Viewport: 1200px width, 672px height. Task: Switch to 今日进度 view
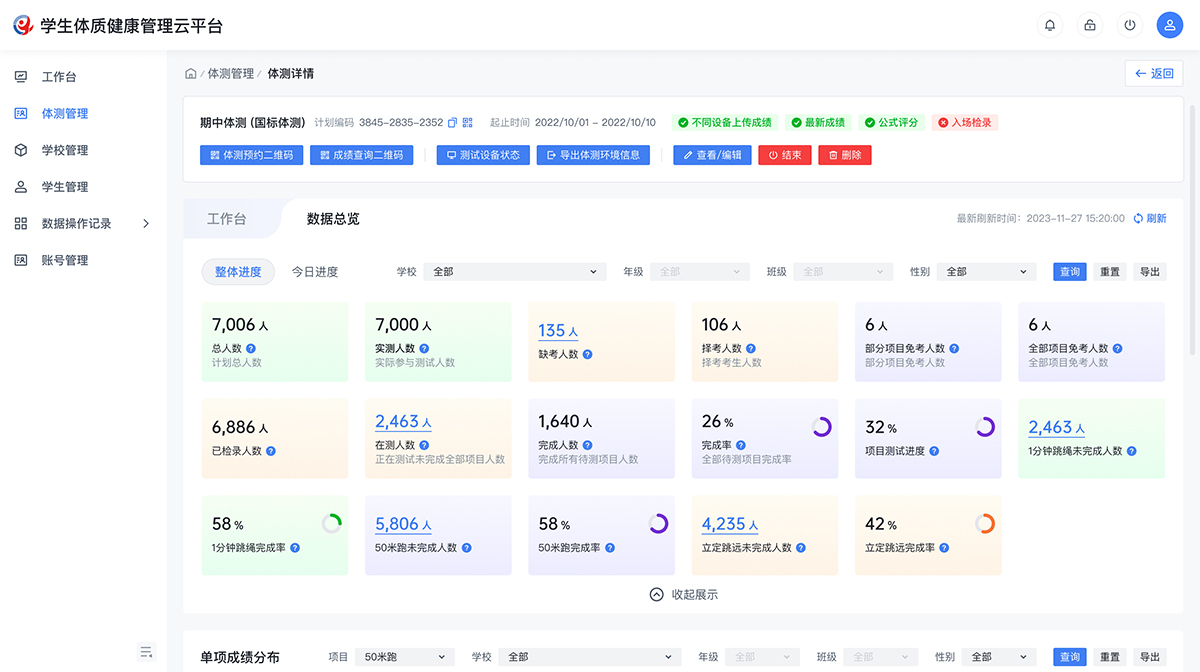point(315,272)
